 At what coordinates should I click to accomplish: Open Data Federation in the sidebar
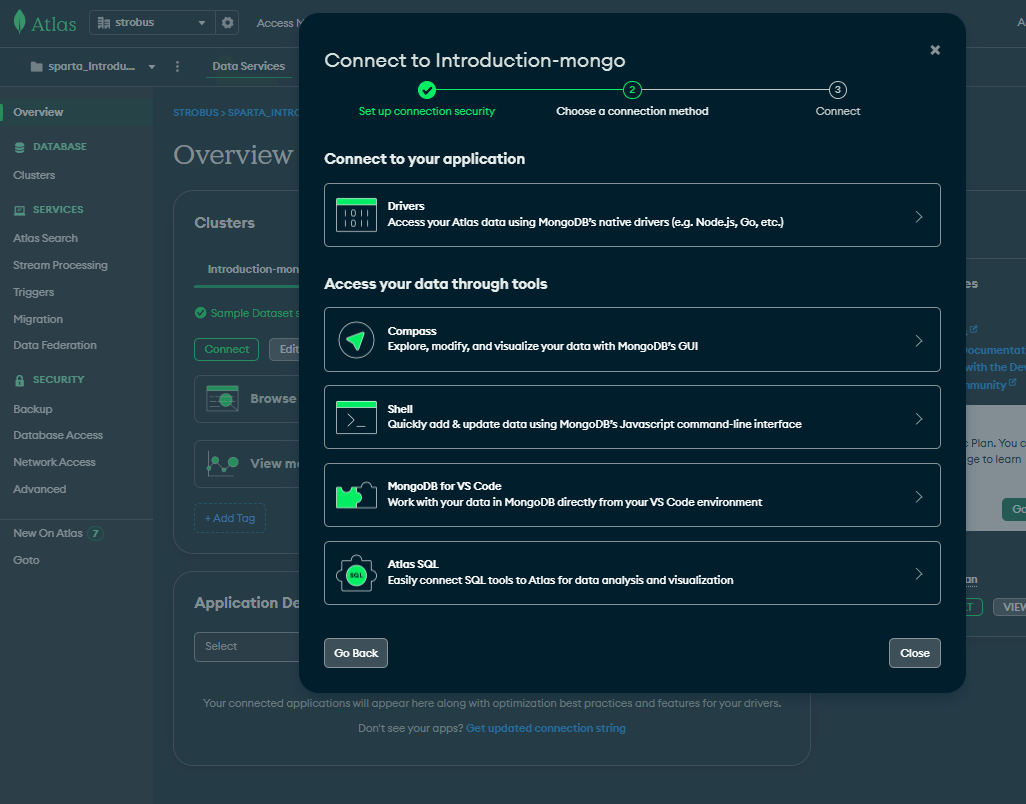[55, 345]
